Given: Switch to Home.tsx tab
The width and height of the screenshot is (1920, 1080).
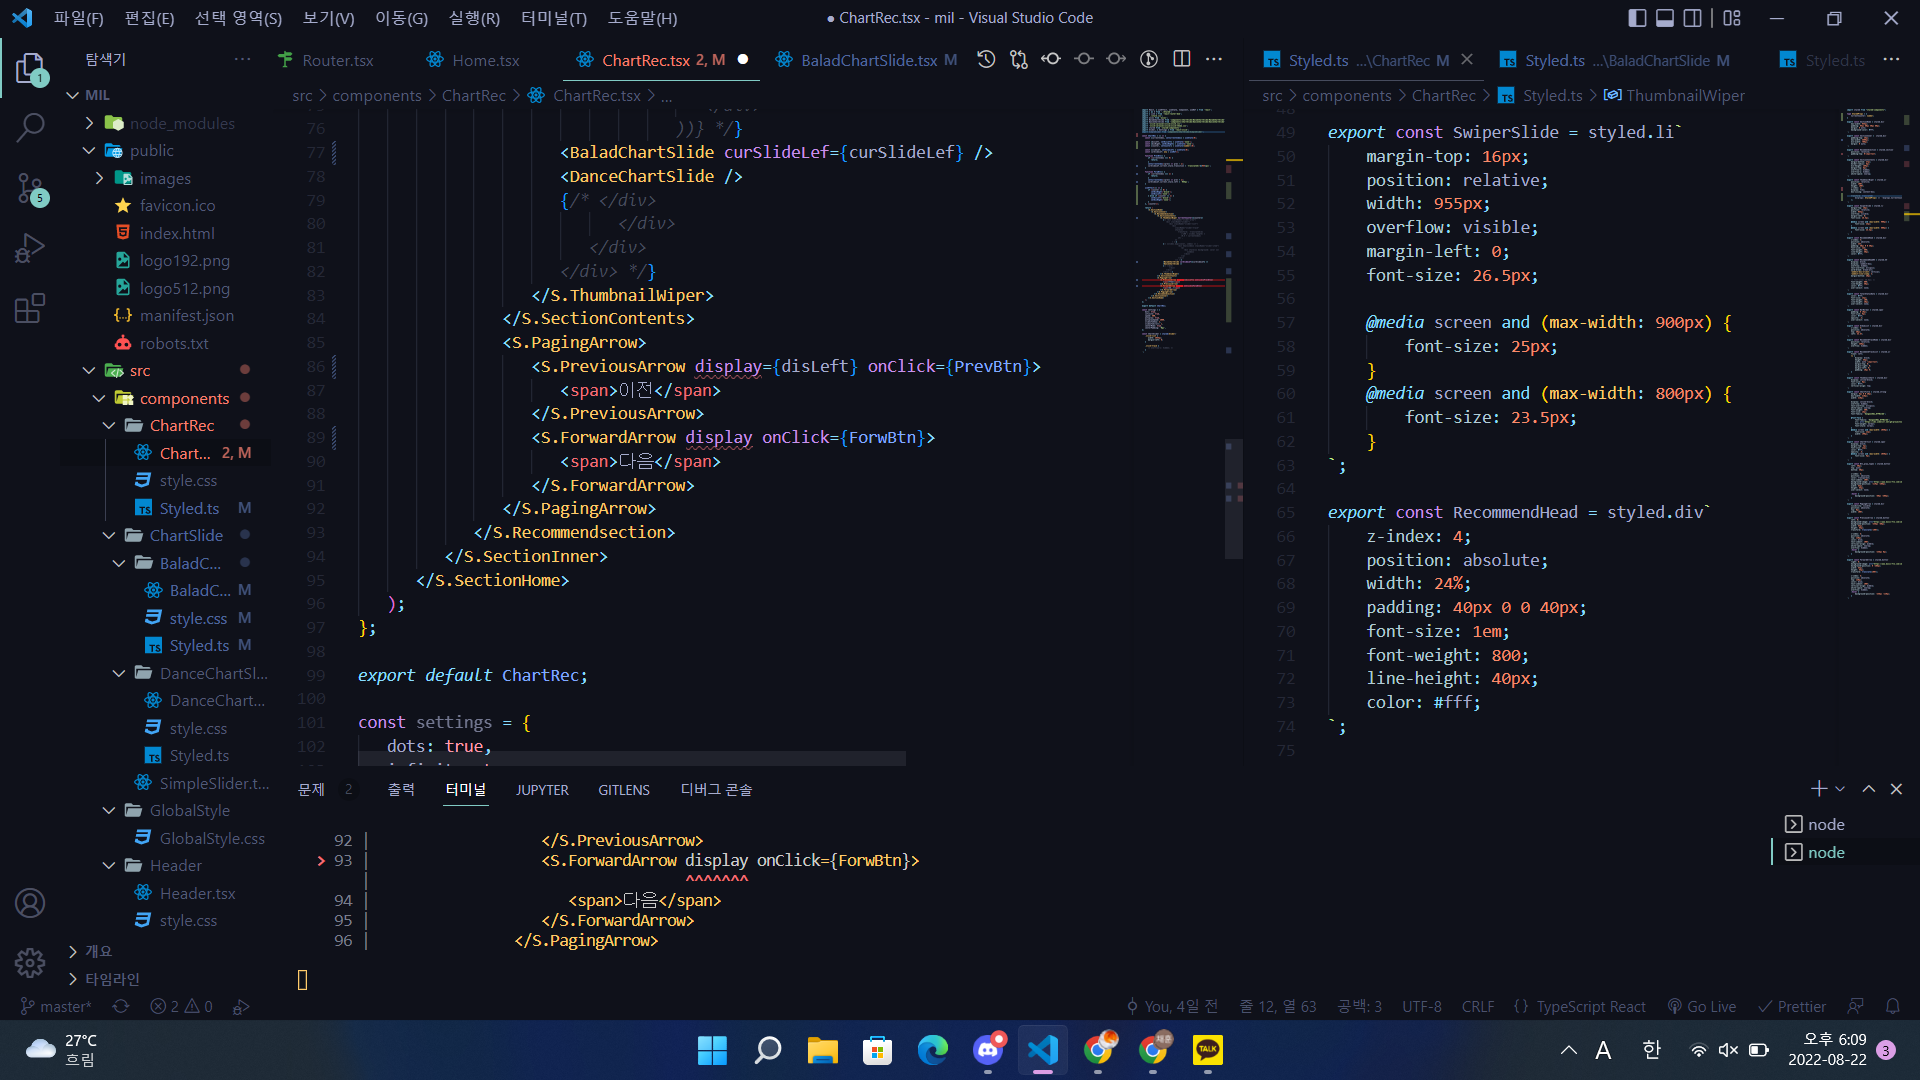Looking at the screenshot, I should [485, 60].
